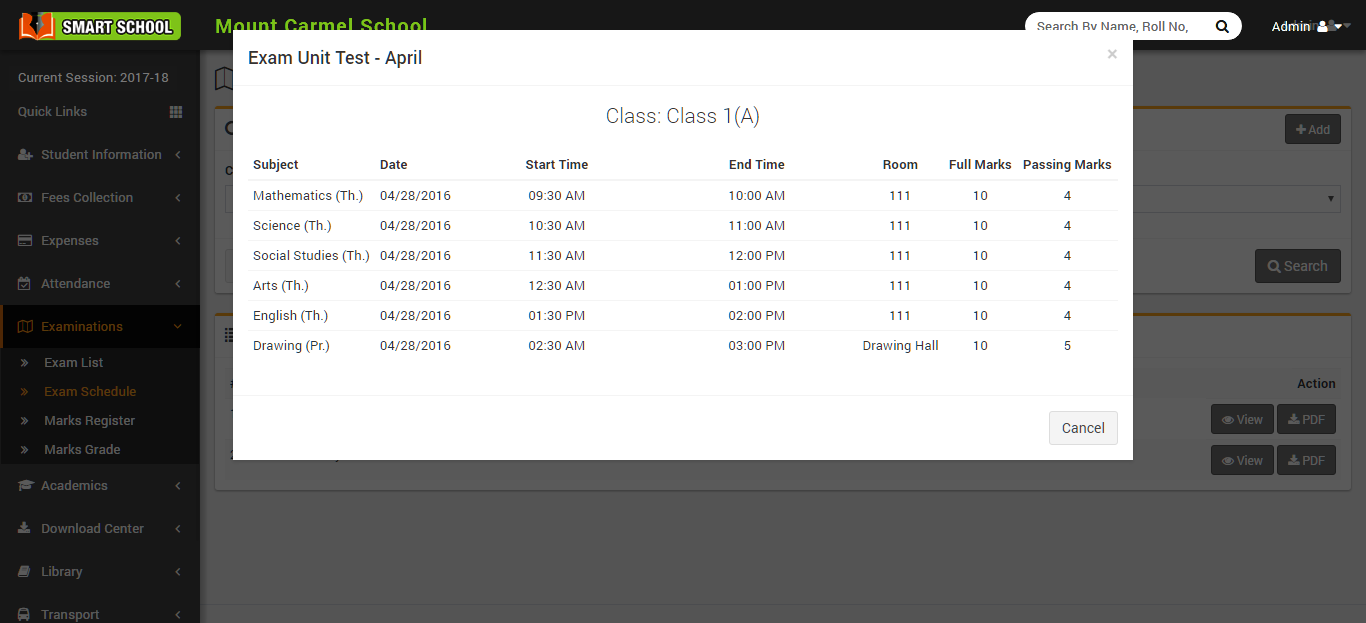Click the Add button
Image resolution: width=1366 pixels, height=623 pixels.
(x=1313, y=129)
